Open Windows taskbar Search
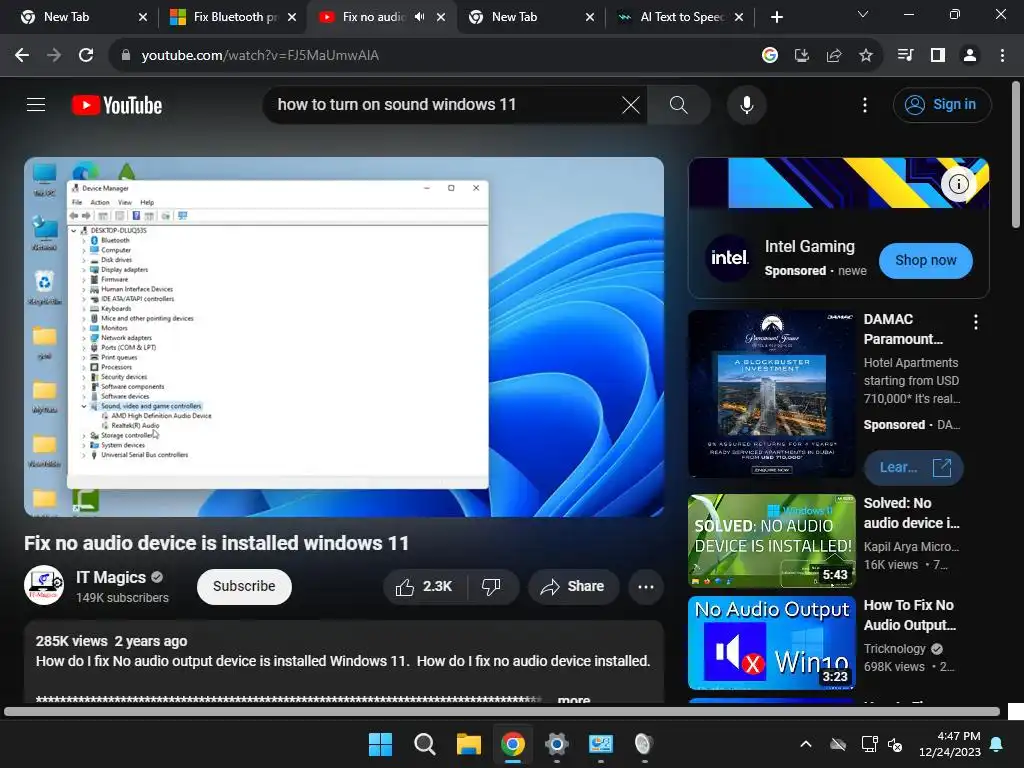This screenshot has width=1024, height=768. [424, 744]
